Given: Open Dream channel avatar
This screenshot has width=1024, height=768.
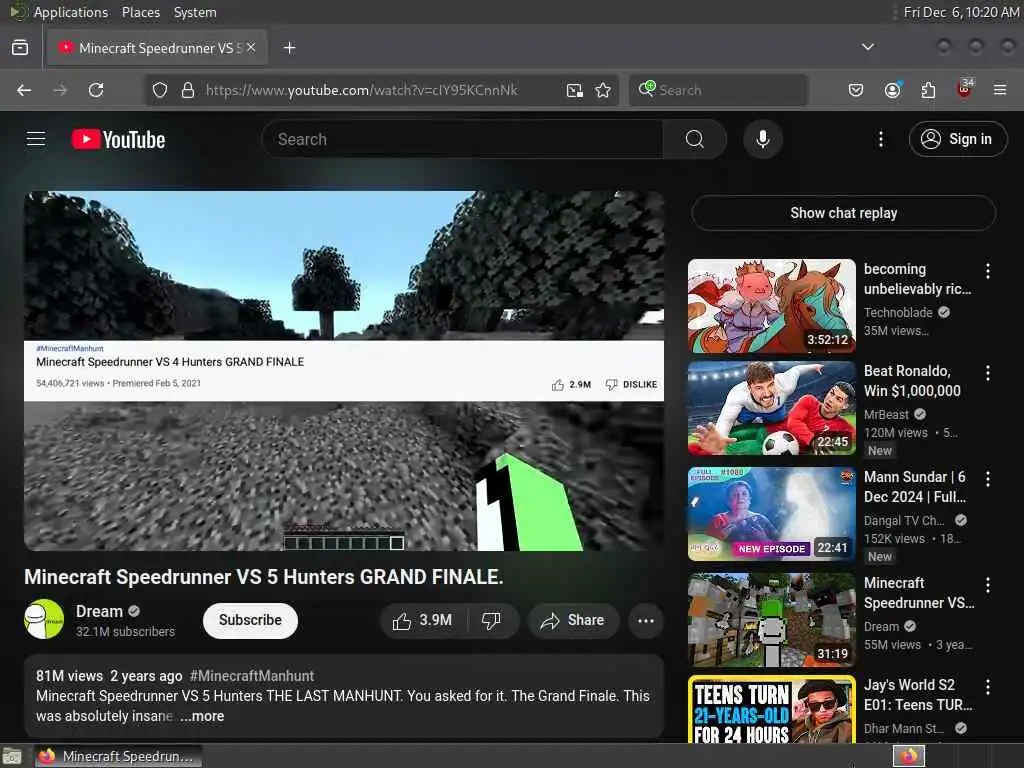Looking at the screenshot, I should (44, 619).
